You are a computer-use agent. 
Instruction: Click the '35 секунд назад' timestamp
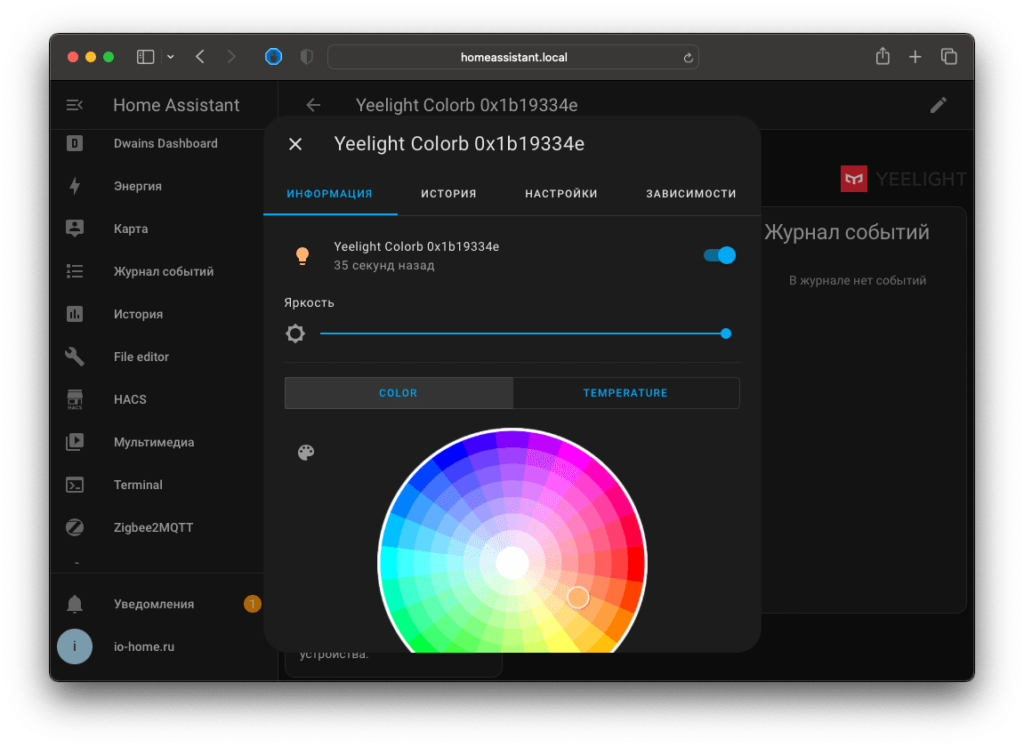tap(384, 266)
